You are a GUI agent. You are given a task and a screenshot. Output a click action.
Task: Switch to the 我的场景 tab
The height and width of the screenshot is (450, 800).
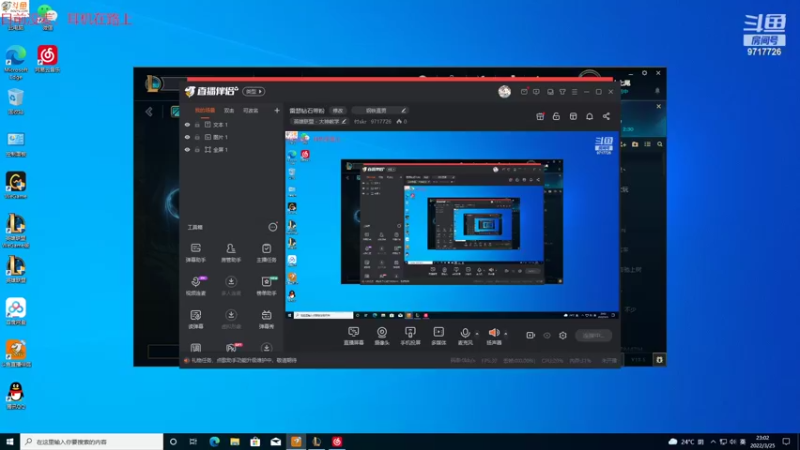tap(205, 110)
